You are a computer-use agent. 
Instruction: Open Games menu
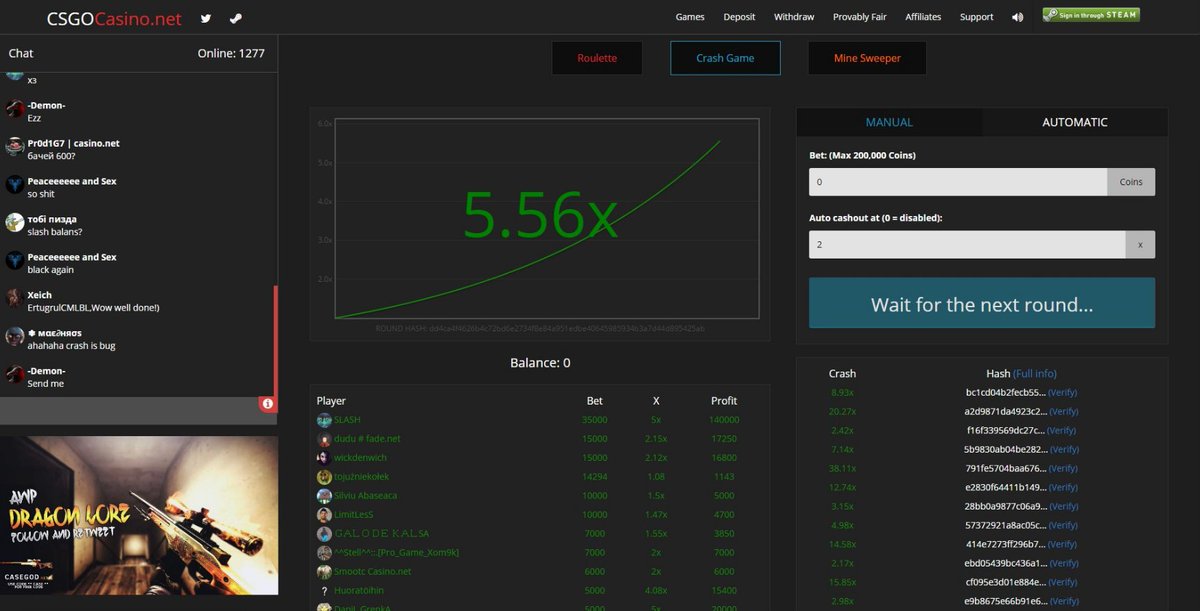pos(690,17)
